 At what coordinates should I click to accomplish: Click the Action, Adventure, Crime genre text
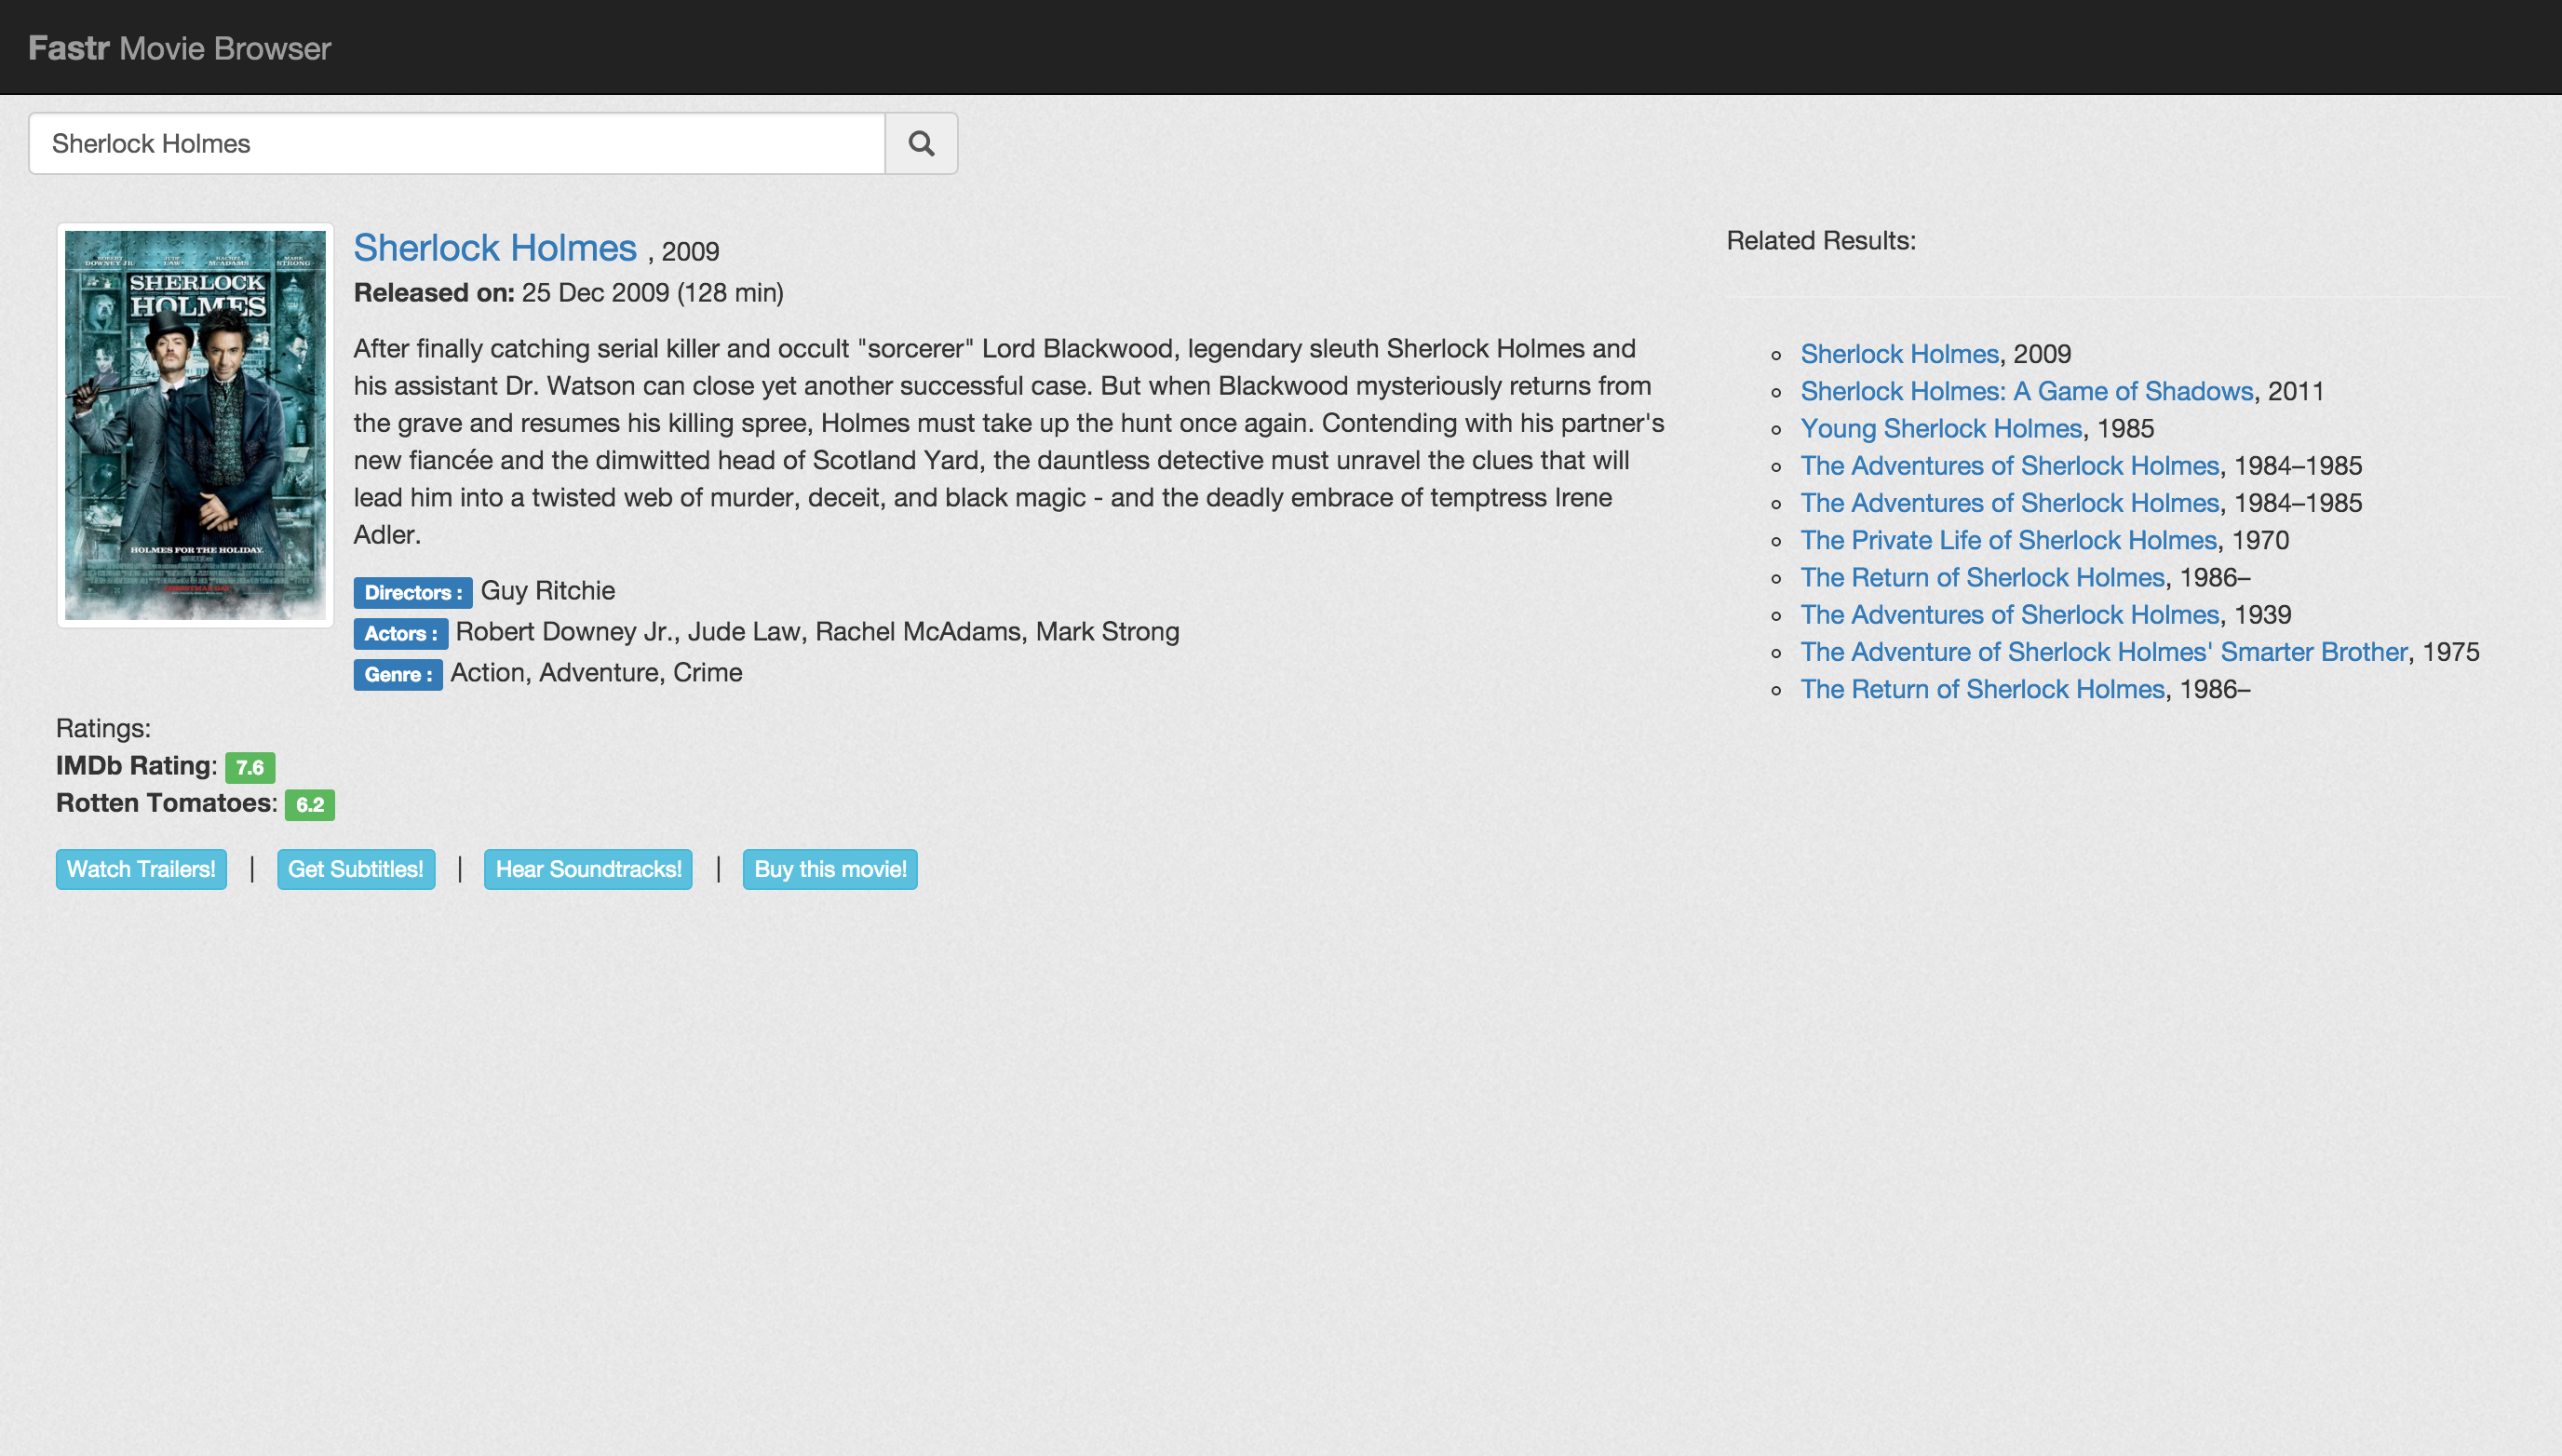coord(596,672)
